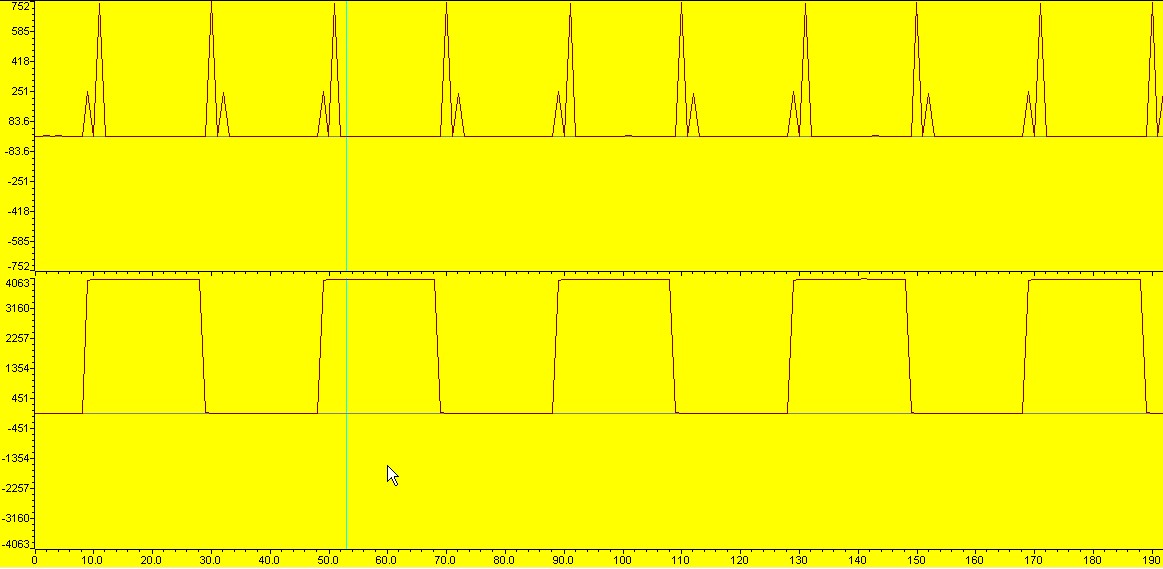Viewport: 1163px width, 569px height.
Task: Click the upper plot Y-axis label 752
Action: 21,6
